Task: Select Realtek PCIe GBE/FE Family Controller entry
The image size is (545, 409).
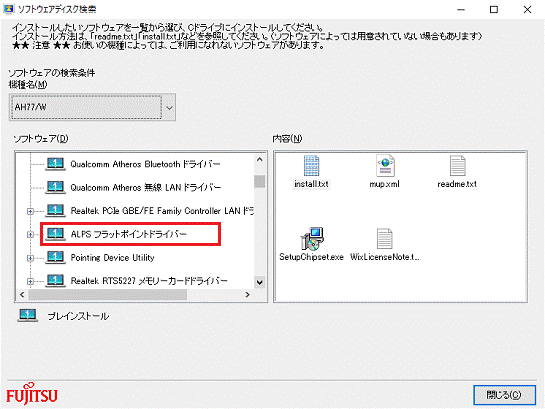Action: (162, 211)
